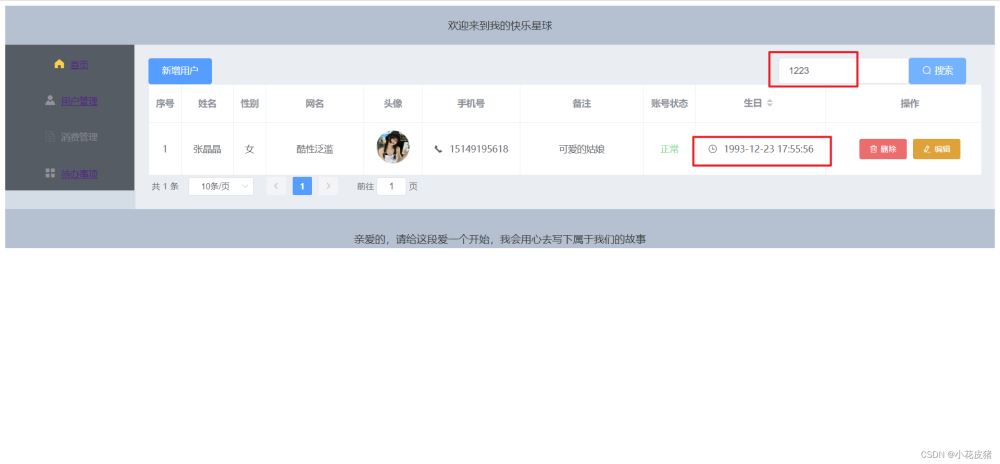Click the name cell 张晶晶
Screen dimensions: 1000x464
click(x=207, y=149)
